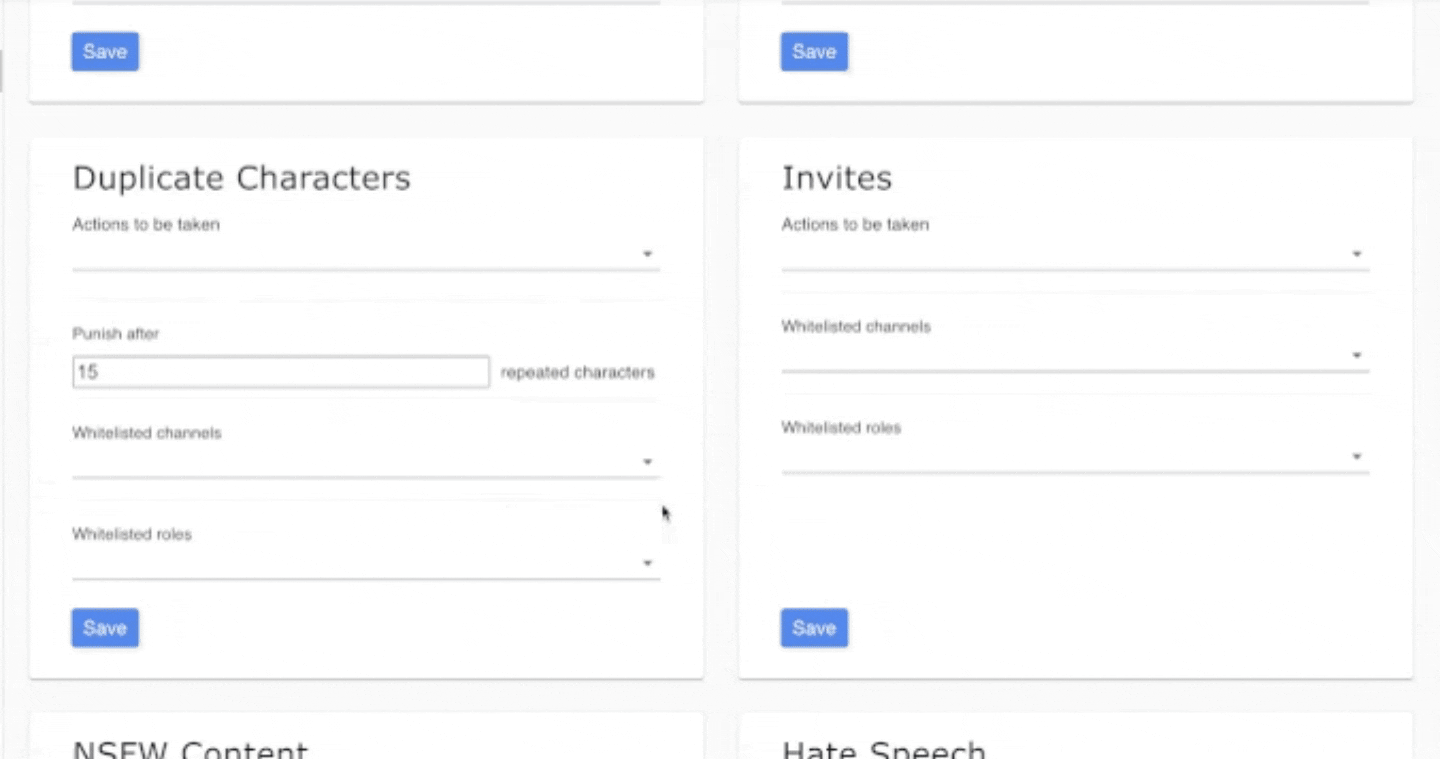Click Whitelisted channels label in Duplicate Characters
This screenshot has height=759, width=1440.
[146, 433]
